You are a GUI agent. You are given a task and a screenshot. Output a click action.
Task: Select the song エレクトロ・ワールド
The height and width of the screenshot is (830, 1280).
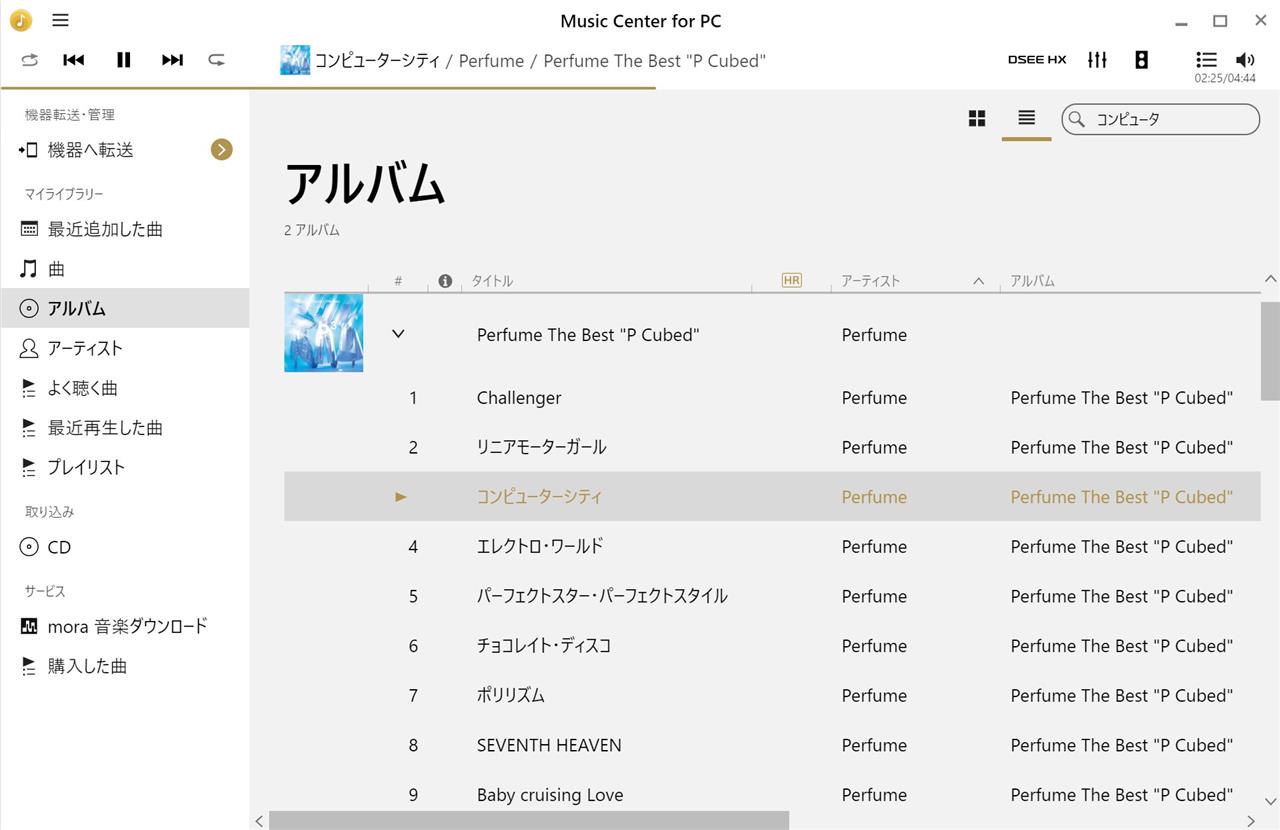[540, 546]
